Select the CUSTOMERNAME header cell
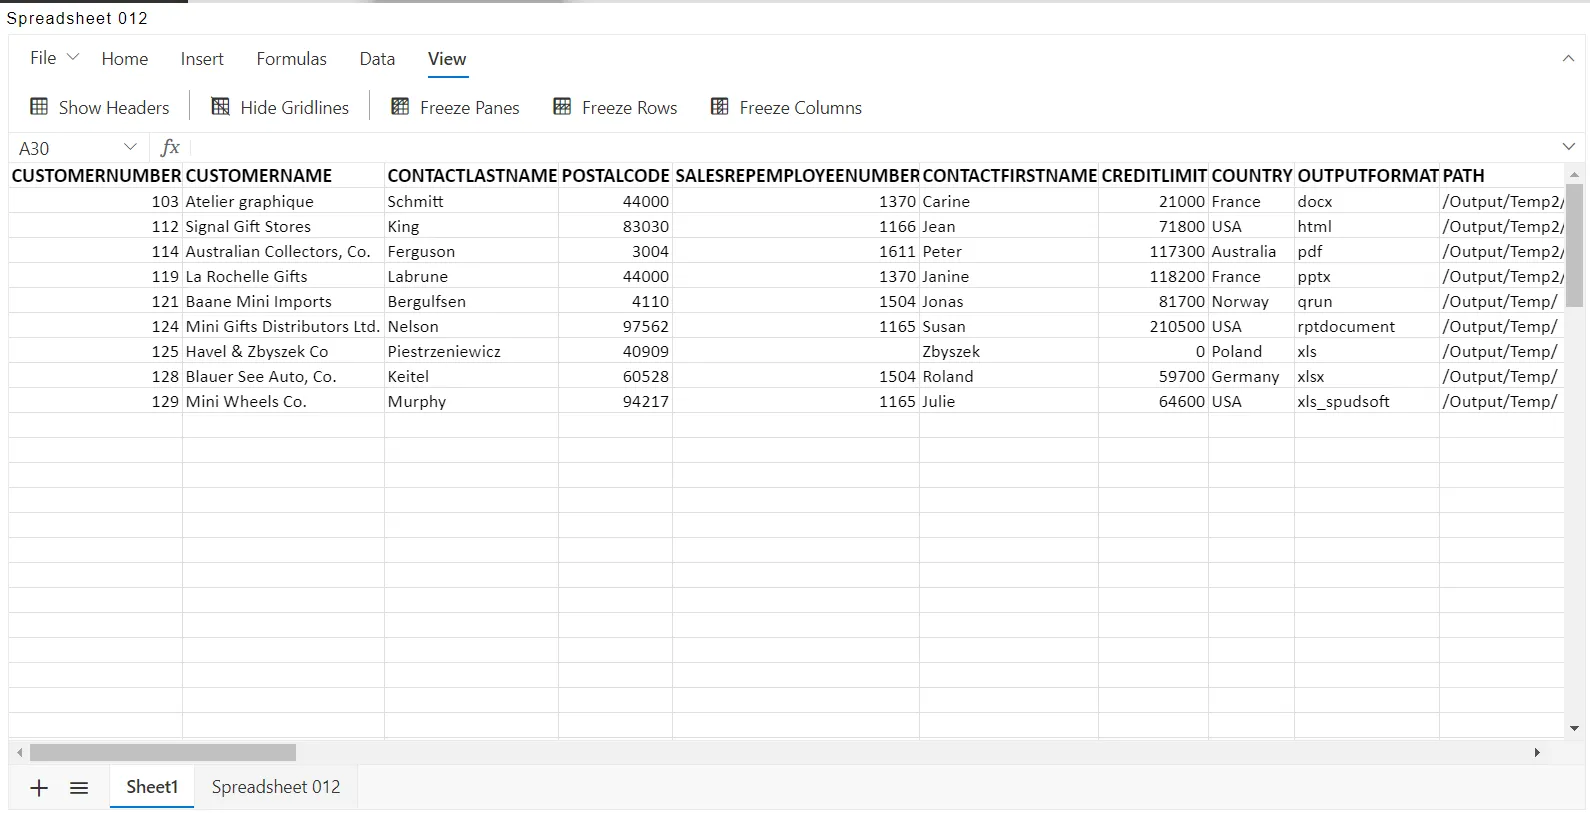The image size is (1590, 813). pos(284,176)
